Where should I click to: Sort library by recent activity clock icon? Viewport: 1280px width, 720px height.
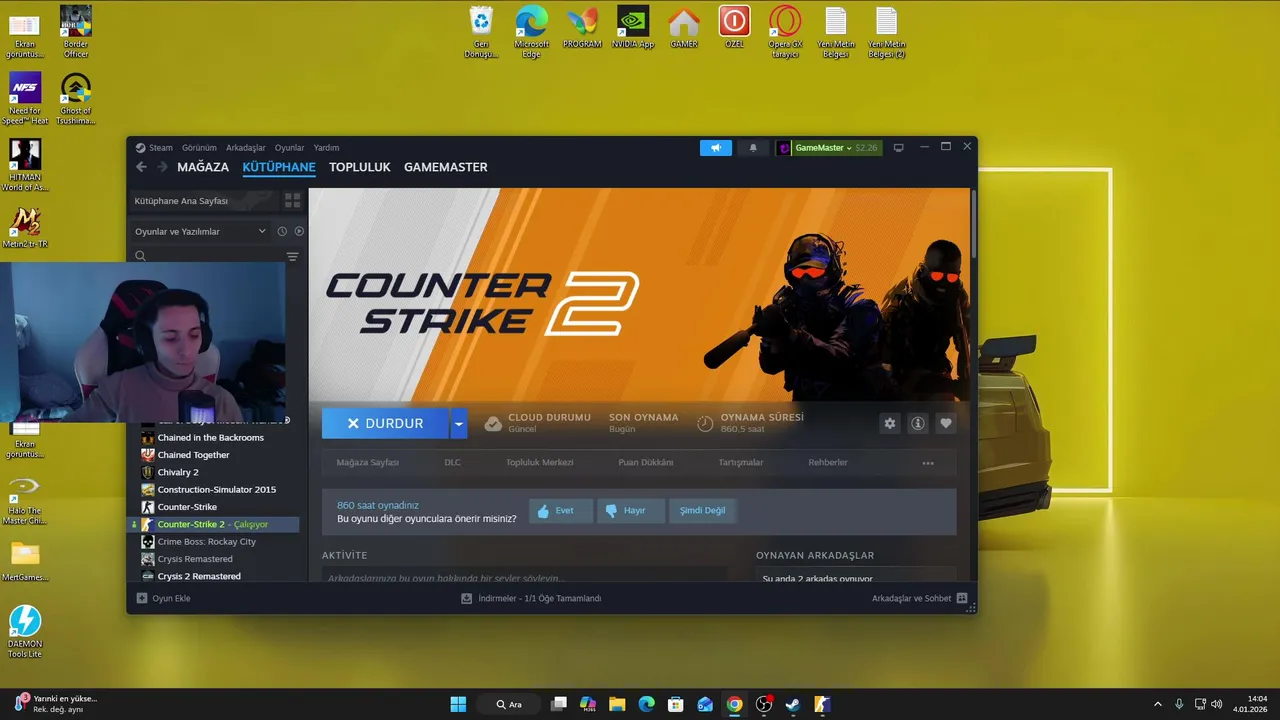[282, 231]
